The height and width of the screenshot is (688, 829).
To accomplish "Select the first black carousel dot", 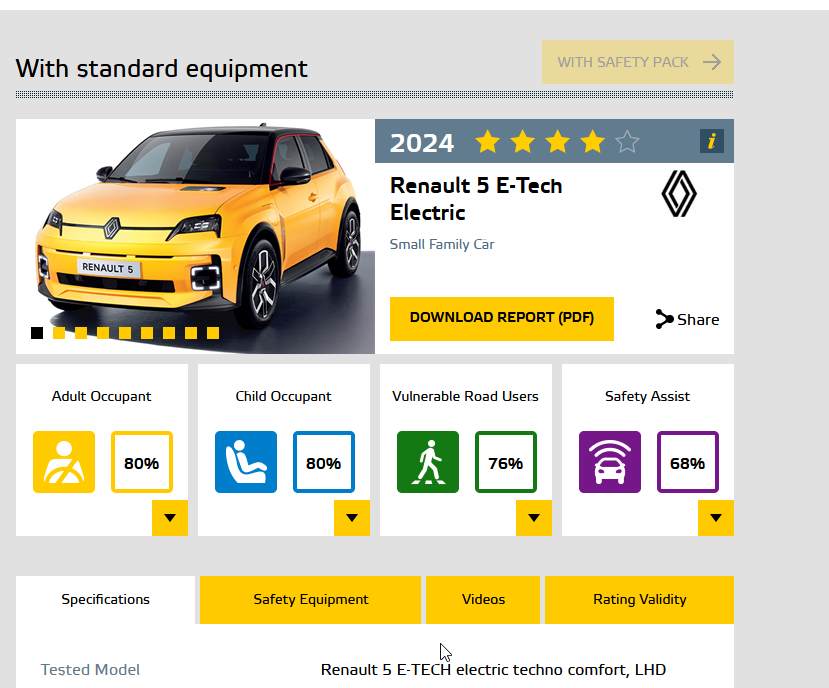I will (x=37, y=333).
